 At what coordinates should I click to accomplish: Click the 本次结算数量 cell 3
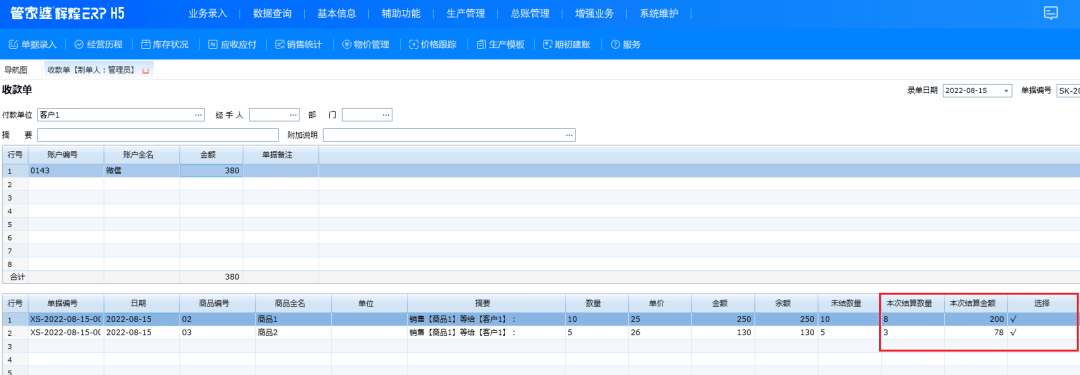913,332
